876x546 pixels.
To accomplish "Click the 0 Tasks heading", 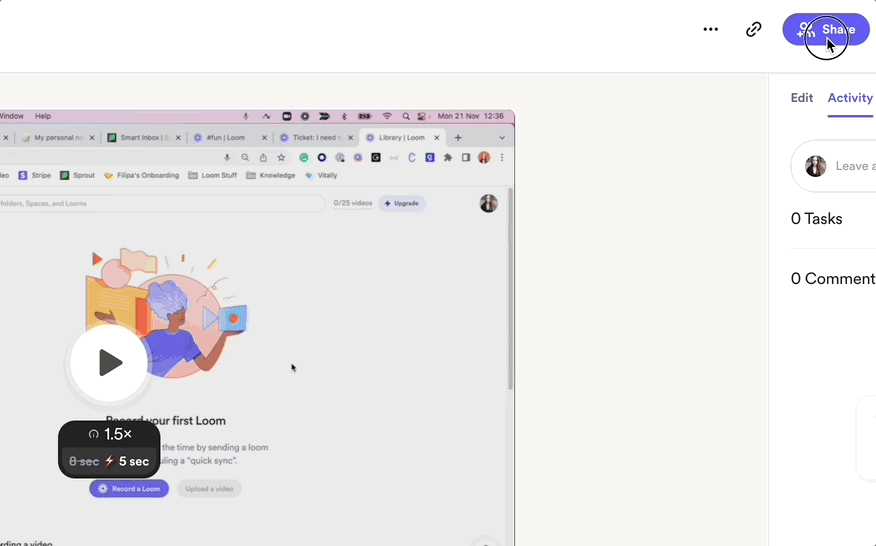I will point(816,219).
